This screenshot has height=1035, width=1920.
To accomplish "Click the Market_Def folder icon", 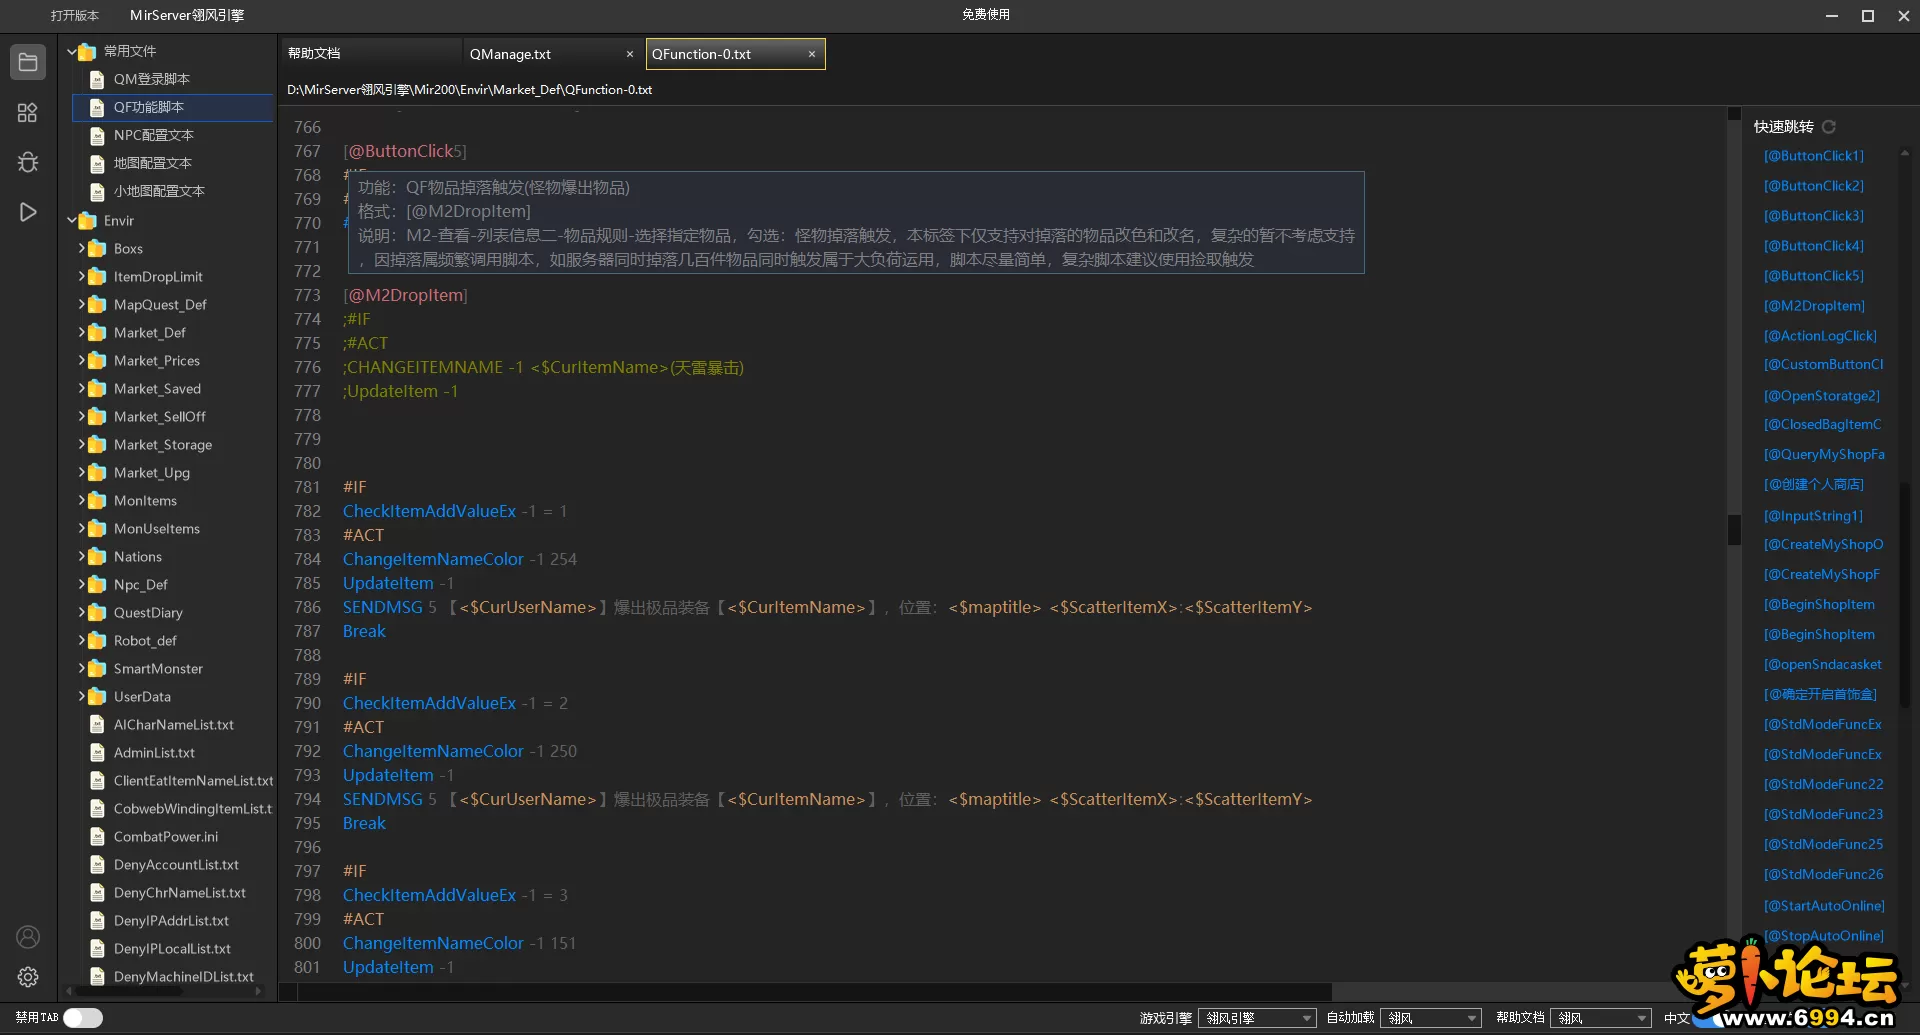I will tap(97, 332).
